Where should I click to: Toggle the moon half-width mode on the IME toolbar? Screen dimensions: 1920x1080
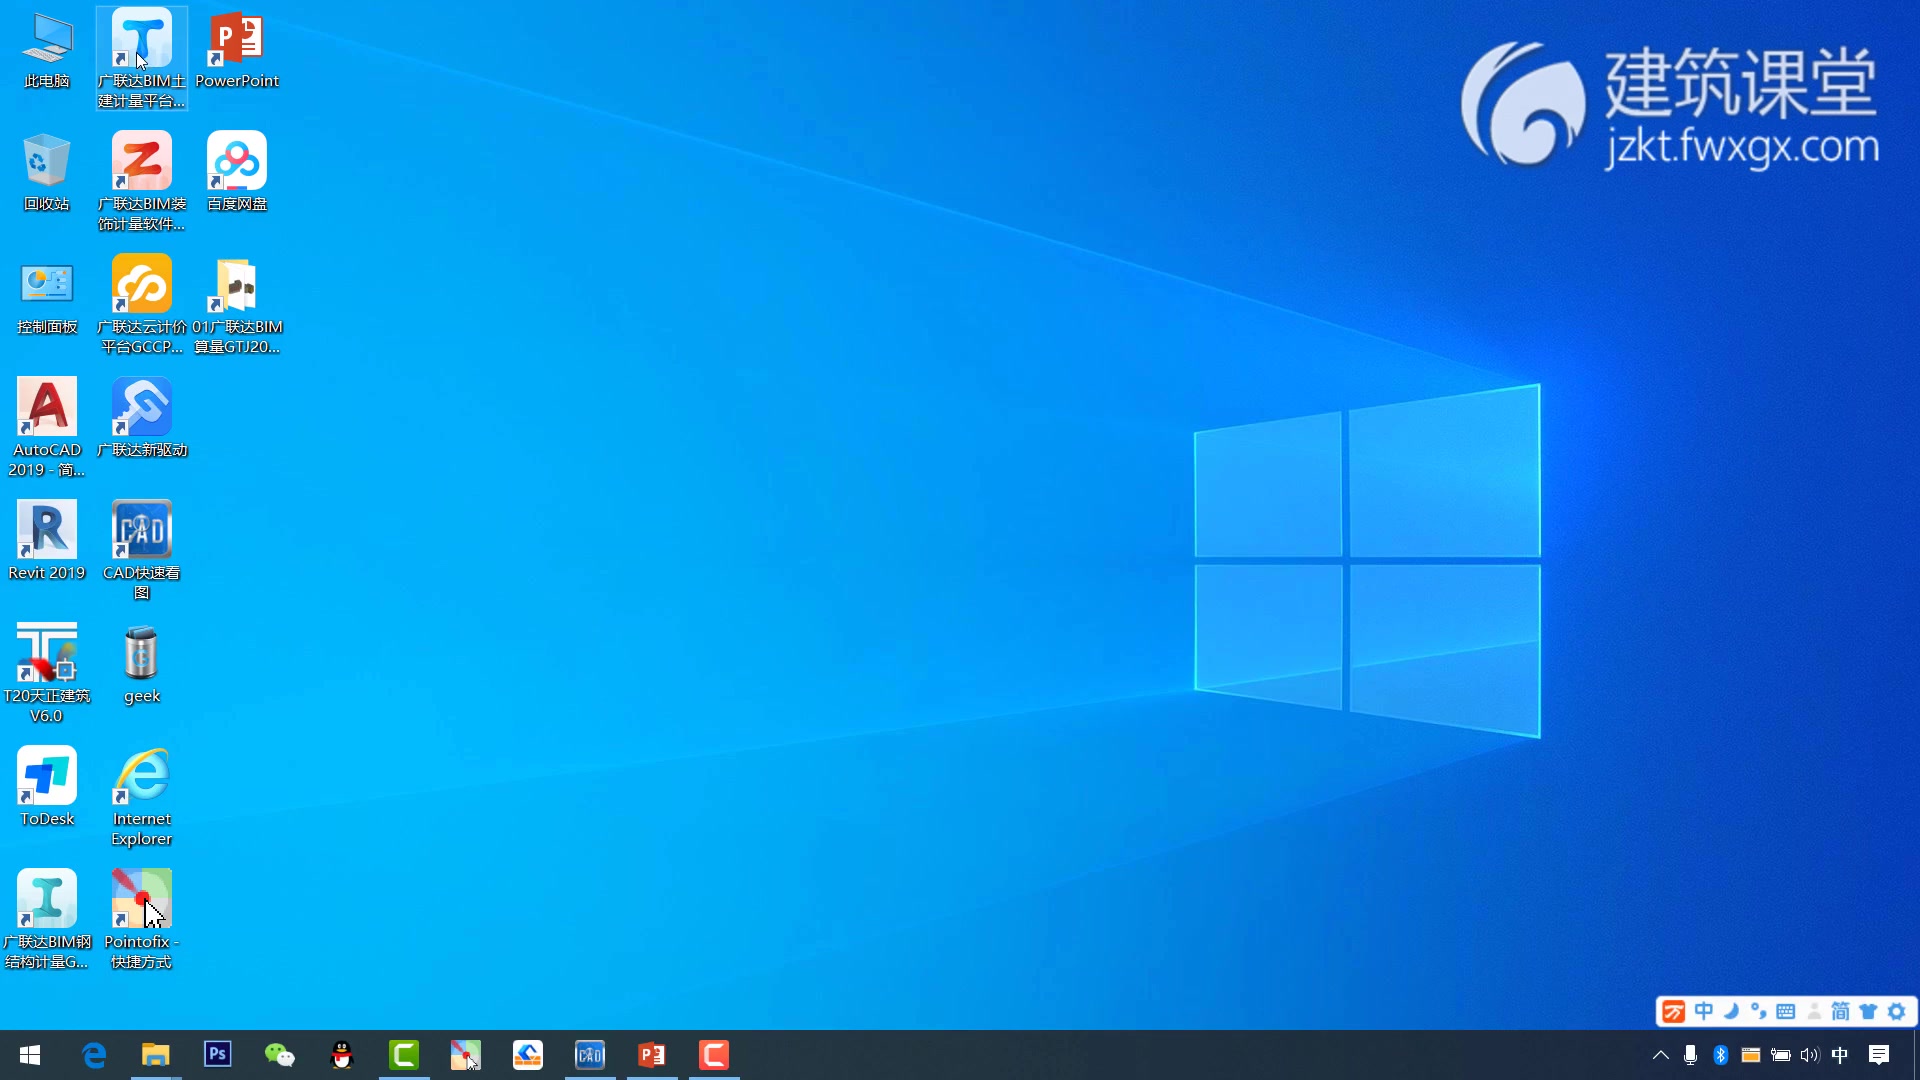click(x=1731, y=1012)
